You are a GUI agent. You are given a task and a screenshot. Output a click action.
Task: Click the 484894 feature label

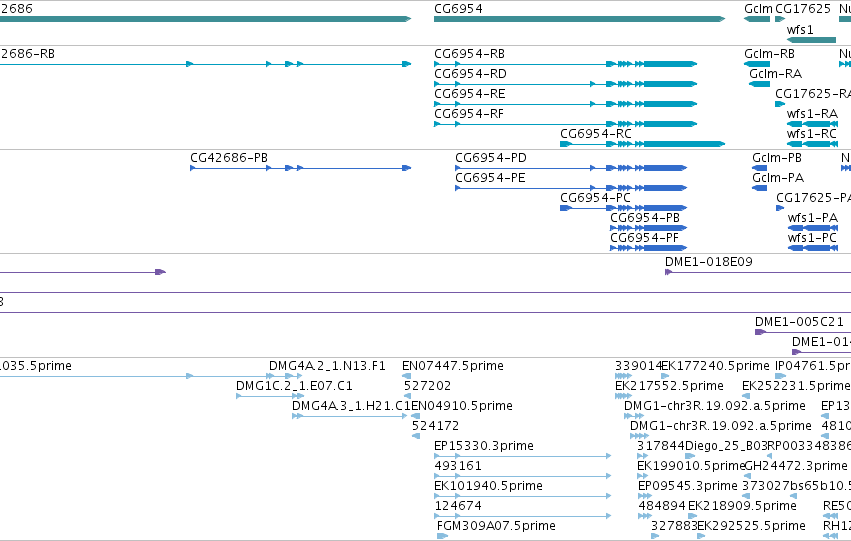[x=662, y=507]
